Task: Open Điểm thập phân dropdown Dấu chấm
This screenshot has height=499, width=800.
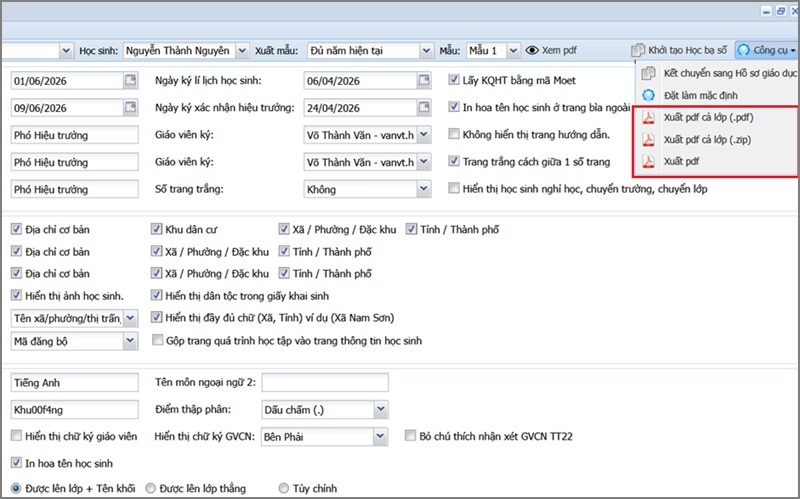Action: (x=380, y=409)
